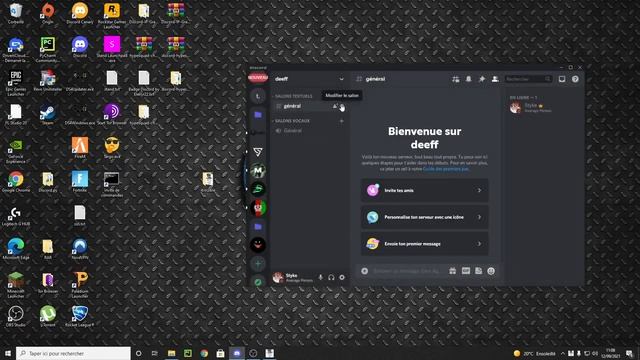Open the first server folder icon
640x360 pixels.
pyautogui.click(x=258, y=115)
